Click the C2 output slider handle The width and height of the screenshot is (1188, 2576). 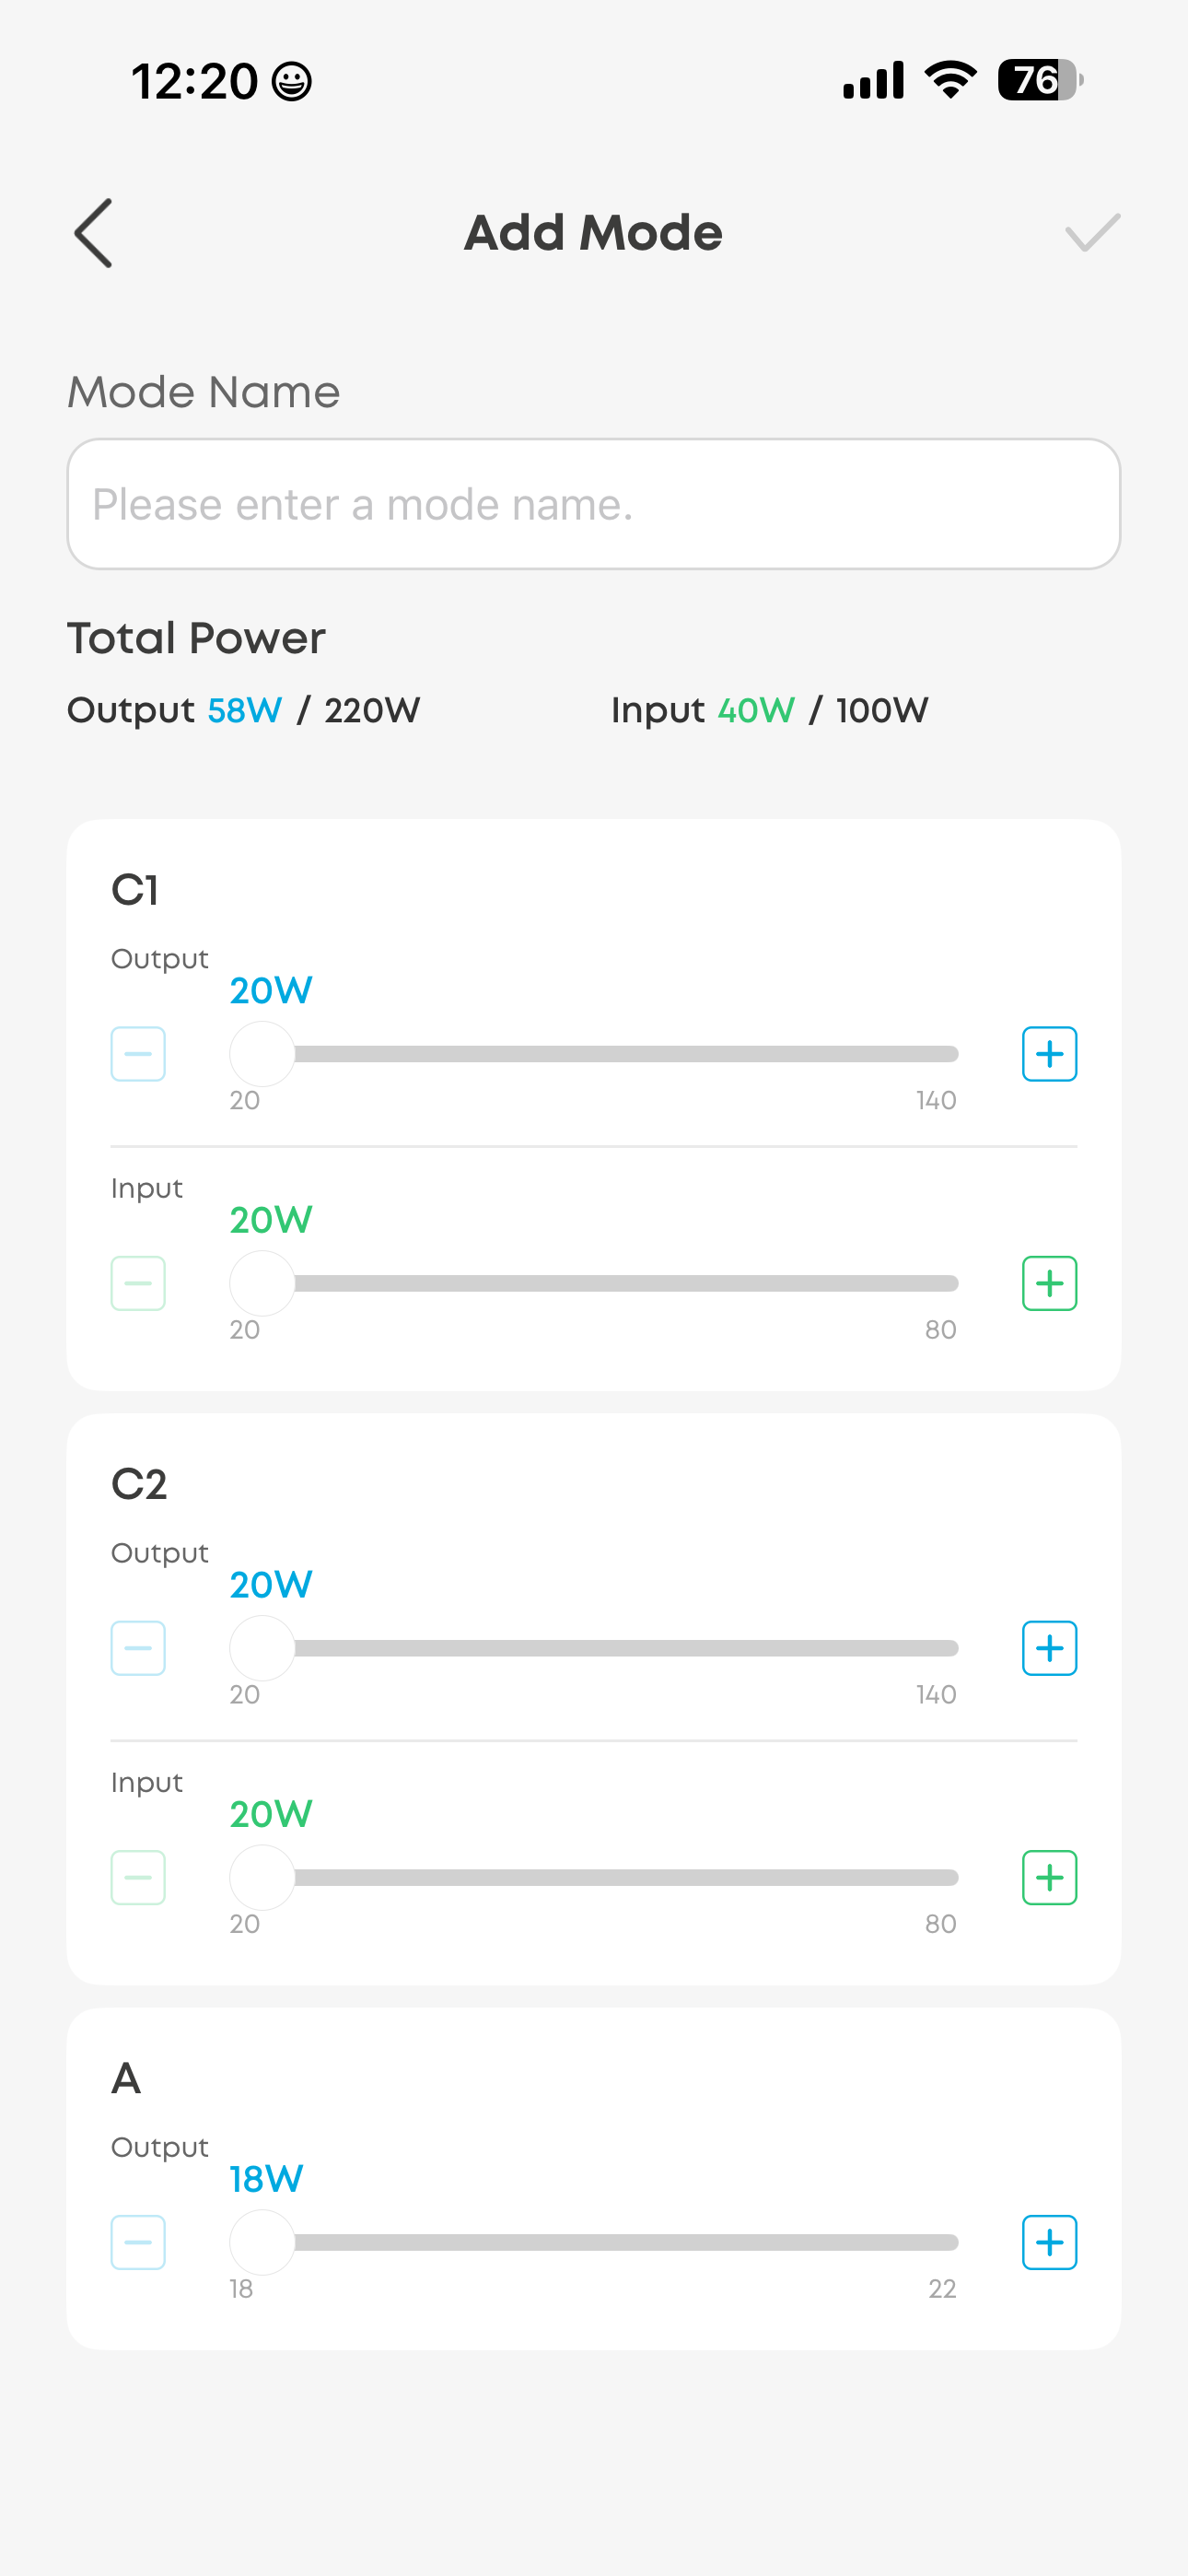(262, 1648)
